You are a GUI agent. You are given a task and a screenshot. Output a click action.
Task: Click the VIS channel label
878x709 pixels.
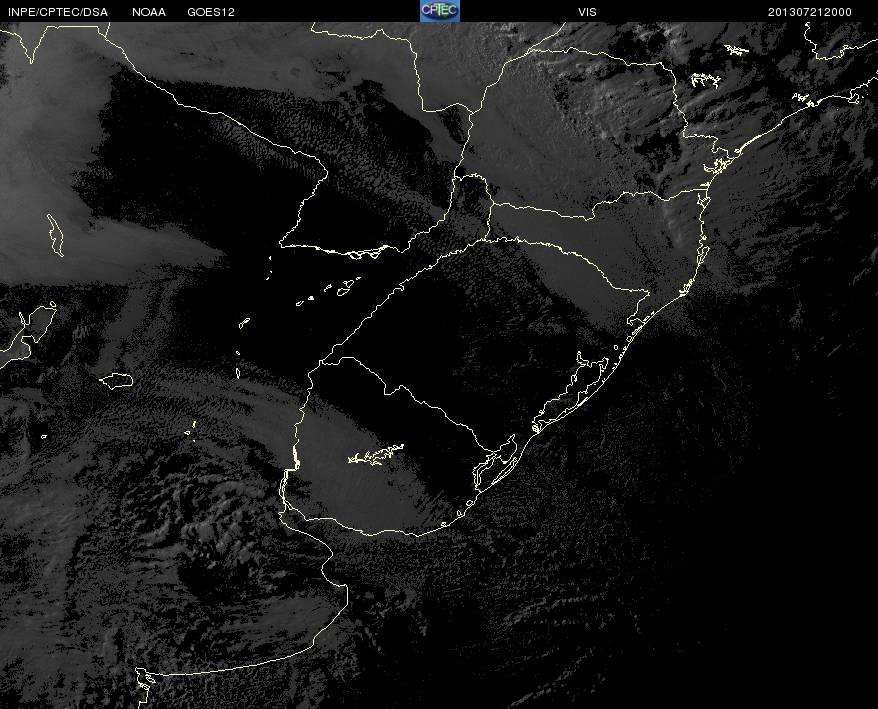(587, 12)
